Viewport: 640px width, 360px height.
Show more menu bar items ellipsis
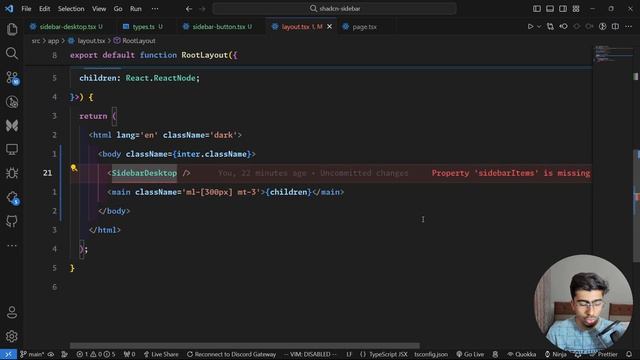155,9
